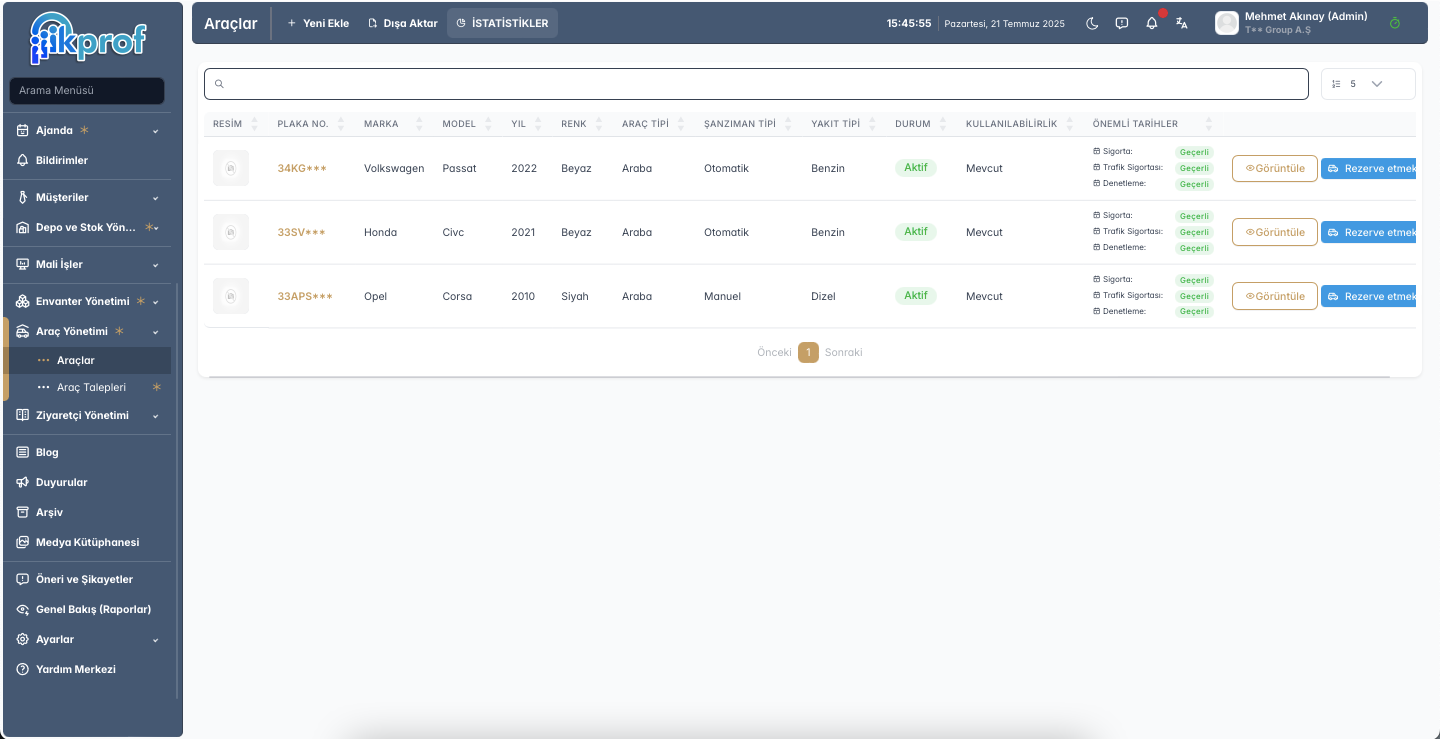Click Görüntüle for Opel Corsa
Viewport: 1440px width, 739px height.
click(x=1274, y=296)
